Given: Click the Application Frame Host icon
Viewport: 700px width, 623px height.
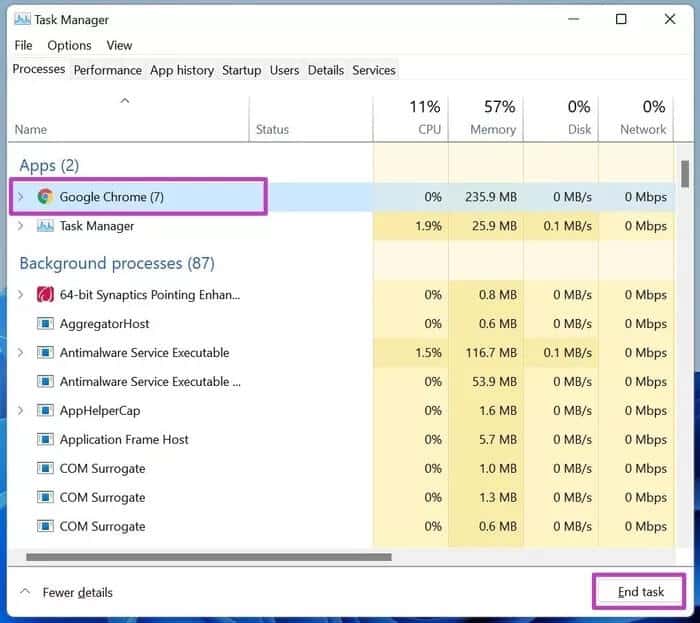Looking at the screenshot, I should [45, 440].
